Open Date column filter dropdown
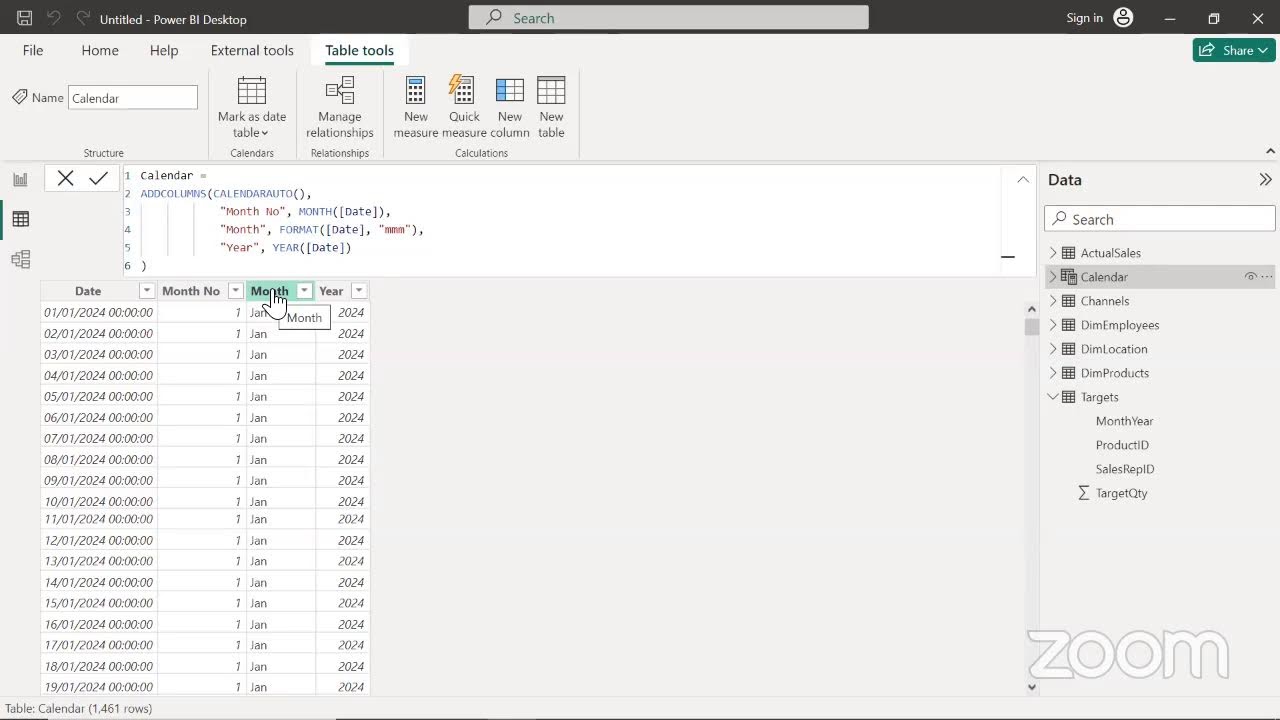Screen dimensions: 1280x720 [147, 291]
